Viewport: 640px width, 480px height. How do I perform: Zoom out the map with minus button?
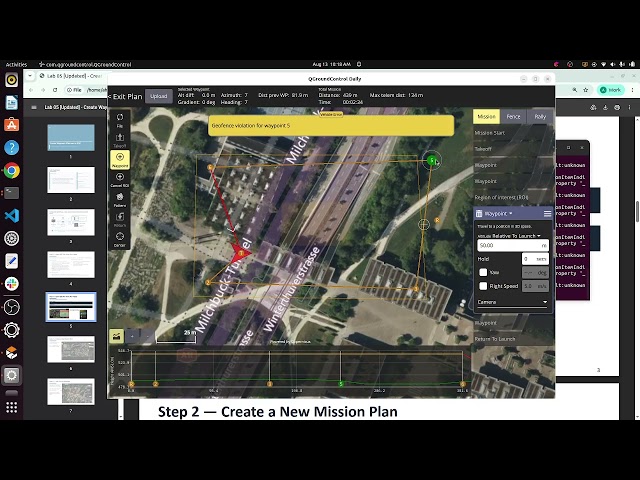pyautogui.click(x=147, y=336)
